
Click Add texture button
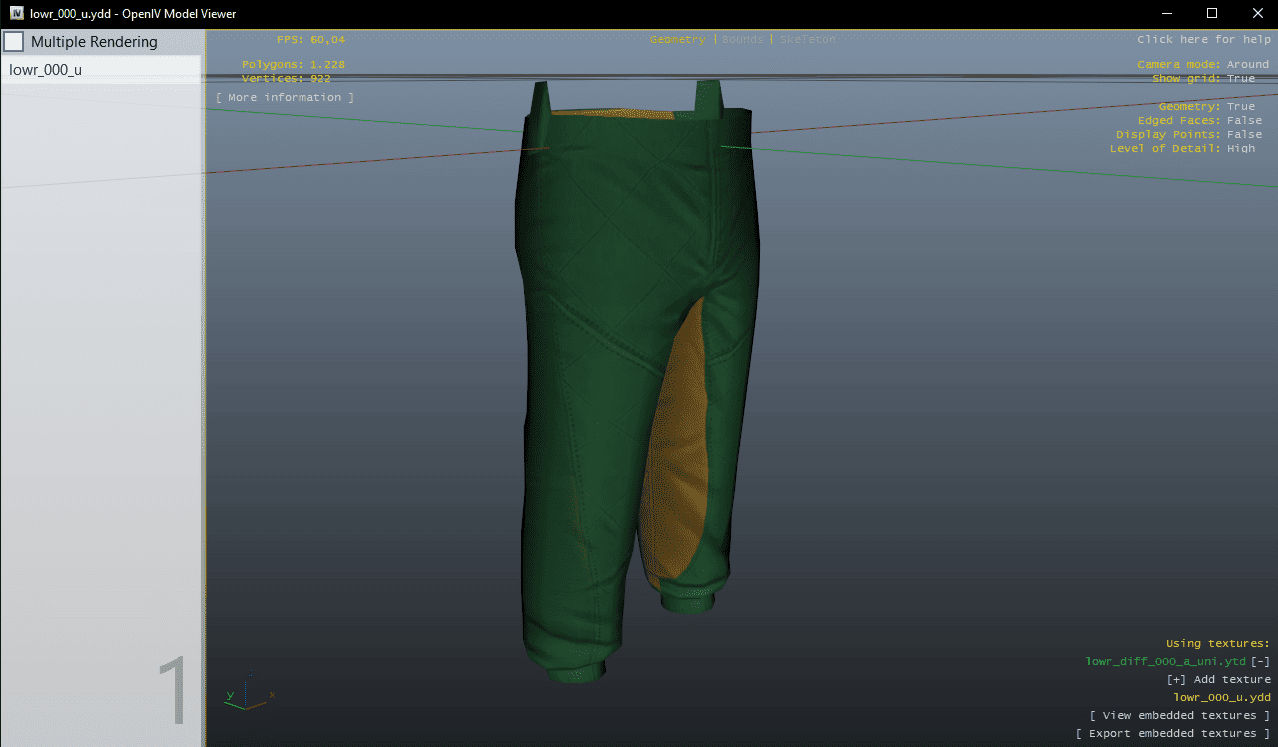tap(1218, 679)
